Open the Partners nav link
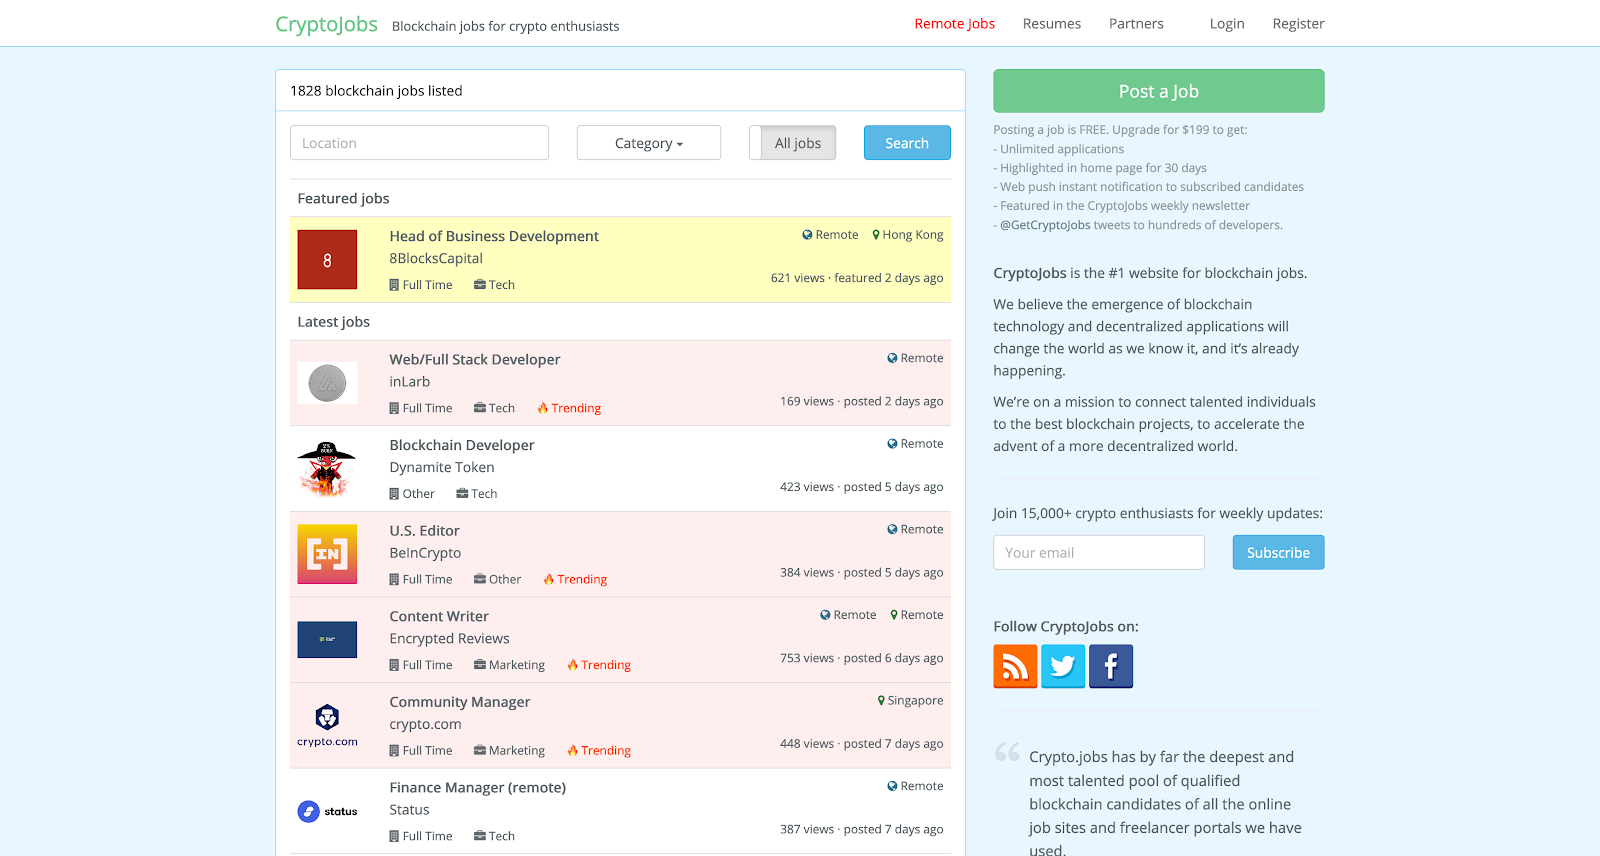1600x856 pixels. coord(1136,24)
